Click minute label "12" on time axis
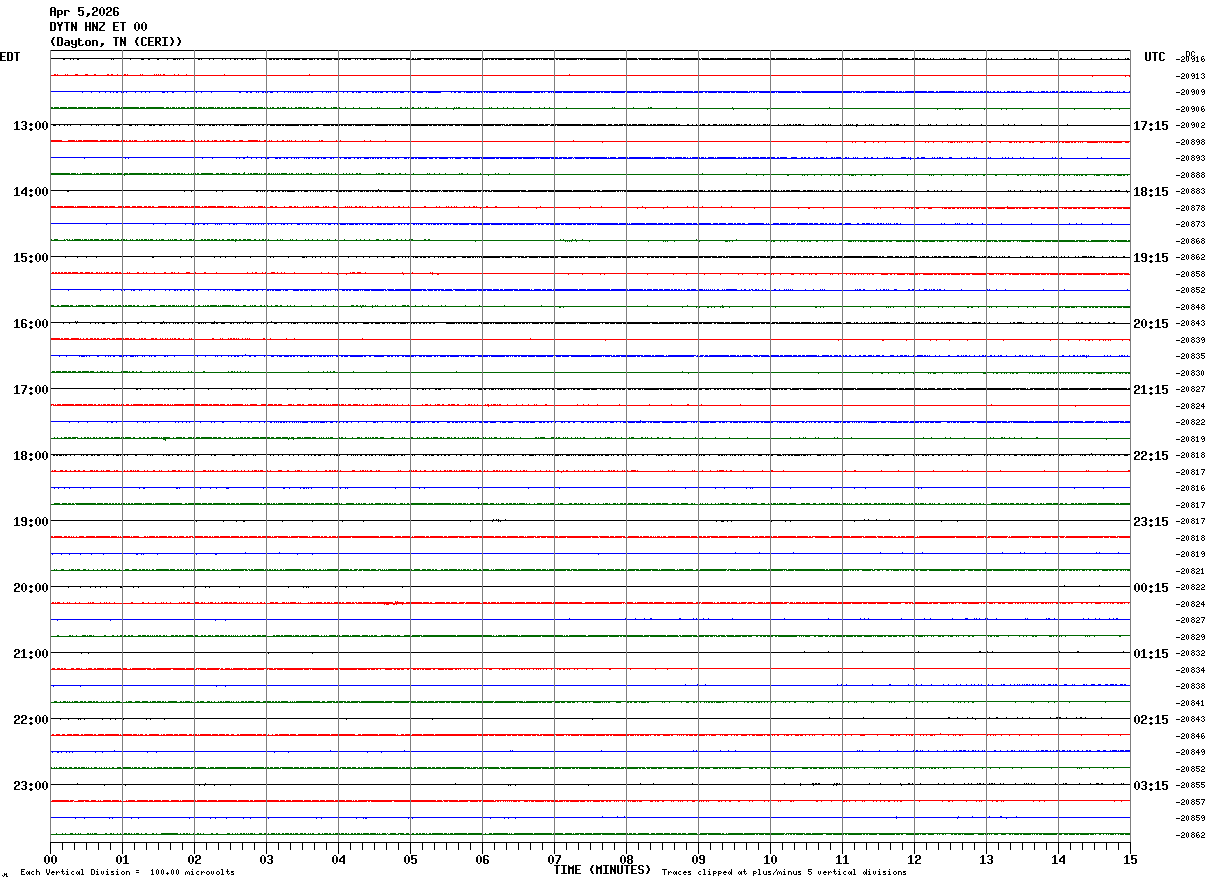The height and width of the screenshot is (886, 1210). point(915,860)
